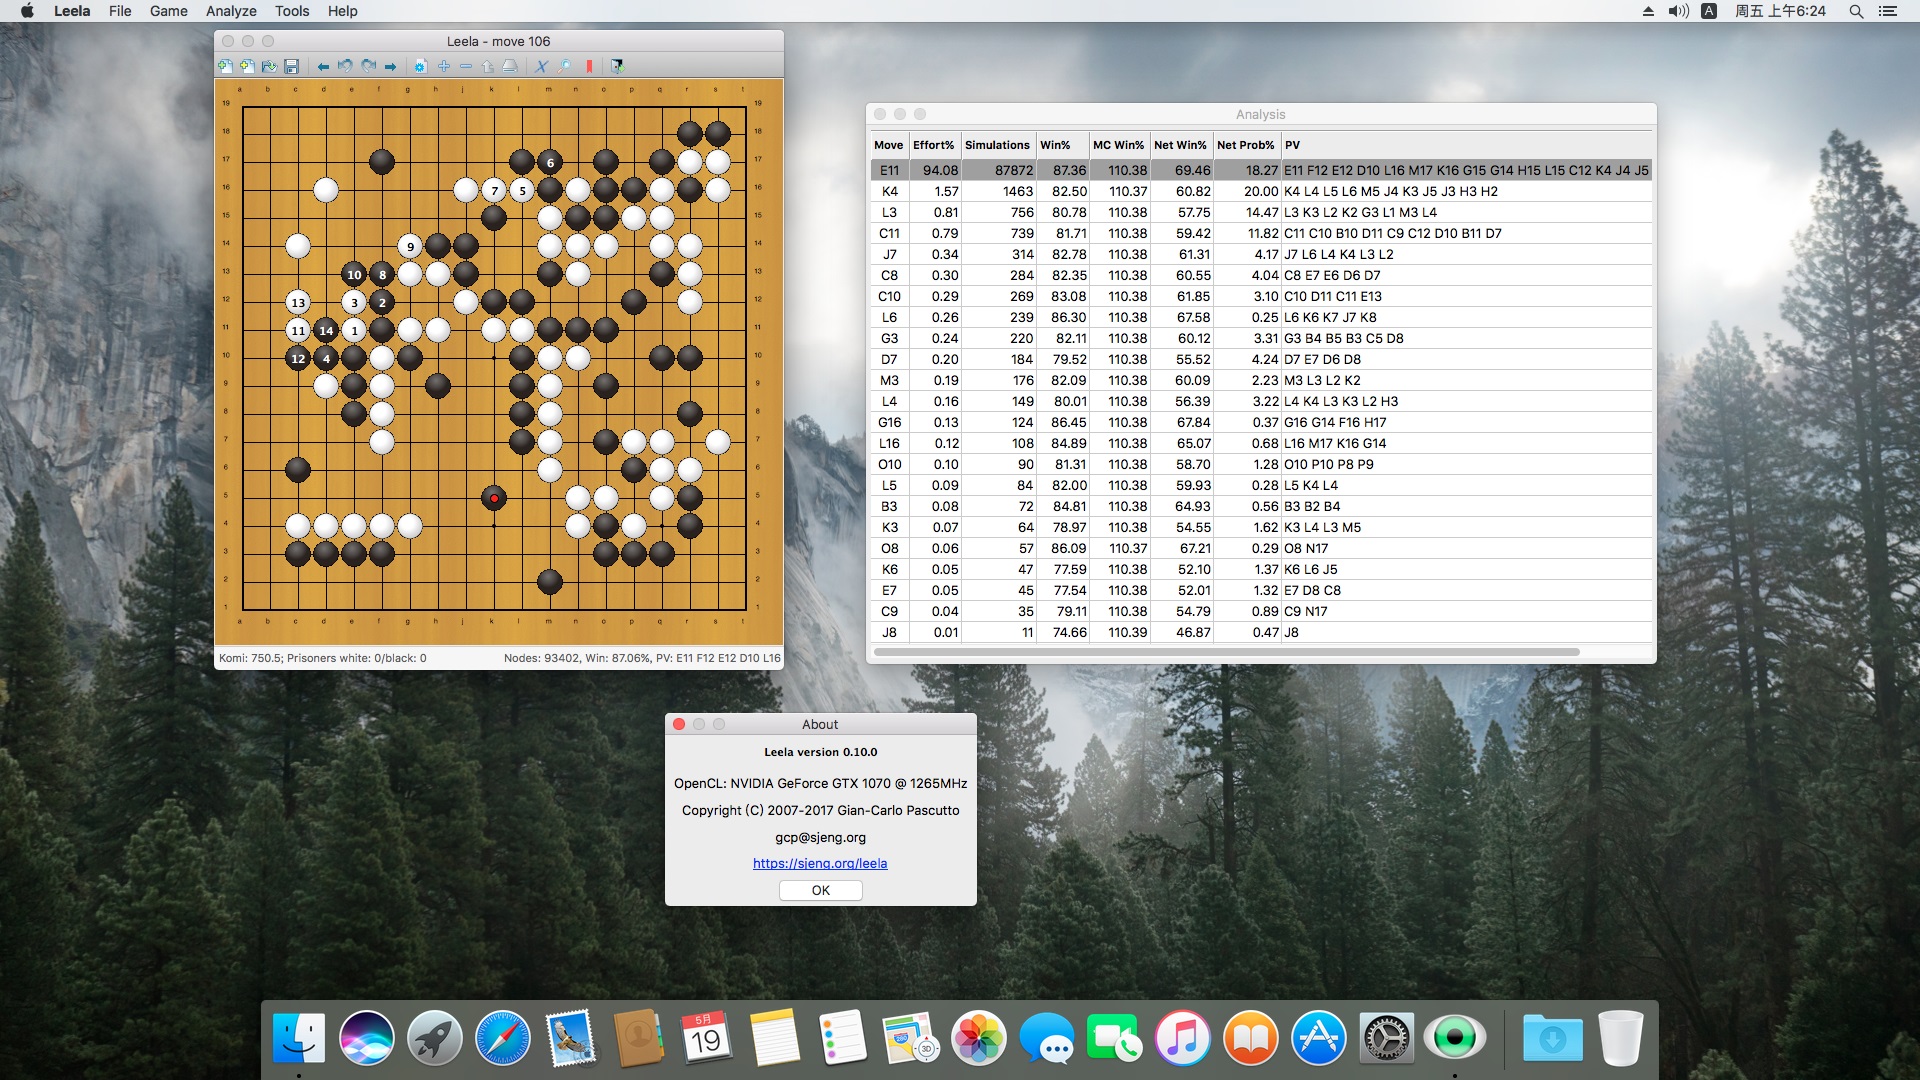
Task: Click the exit door toolbar icon
Action: pyautogui.click(x=617, y=66)
